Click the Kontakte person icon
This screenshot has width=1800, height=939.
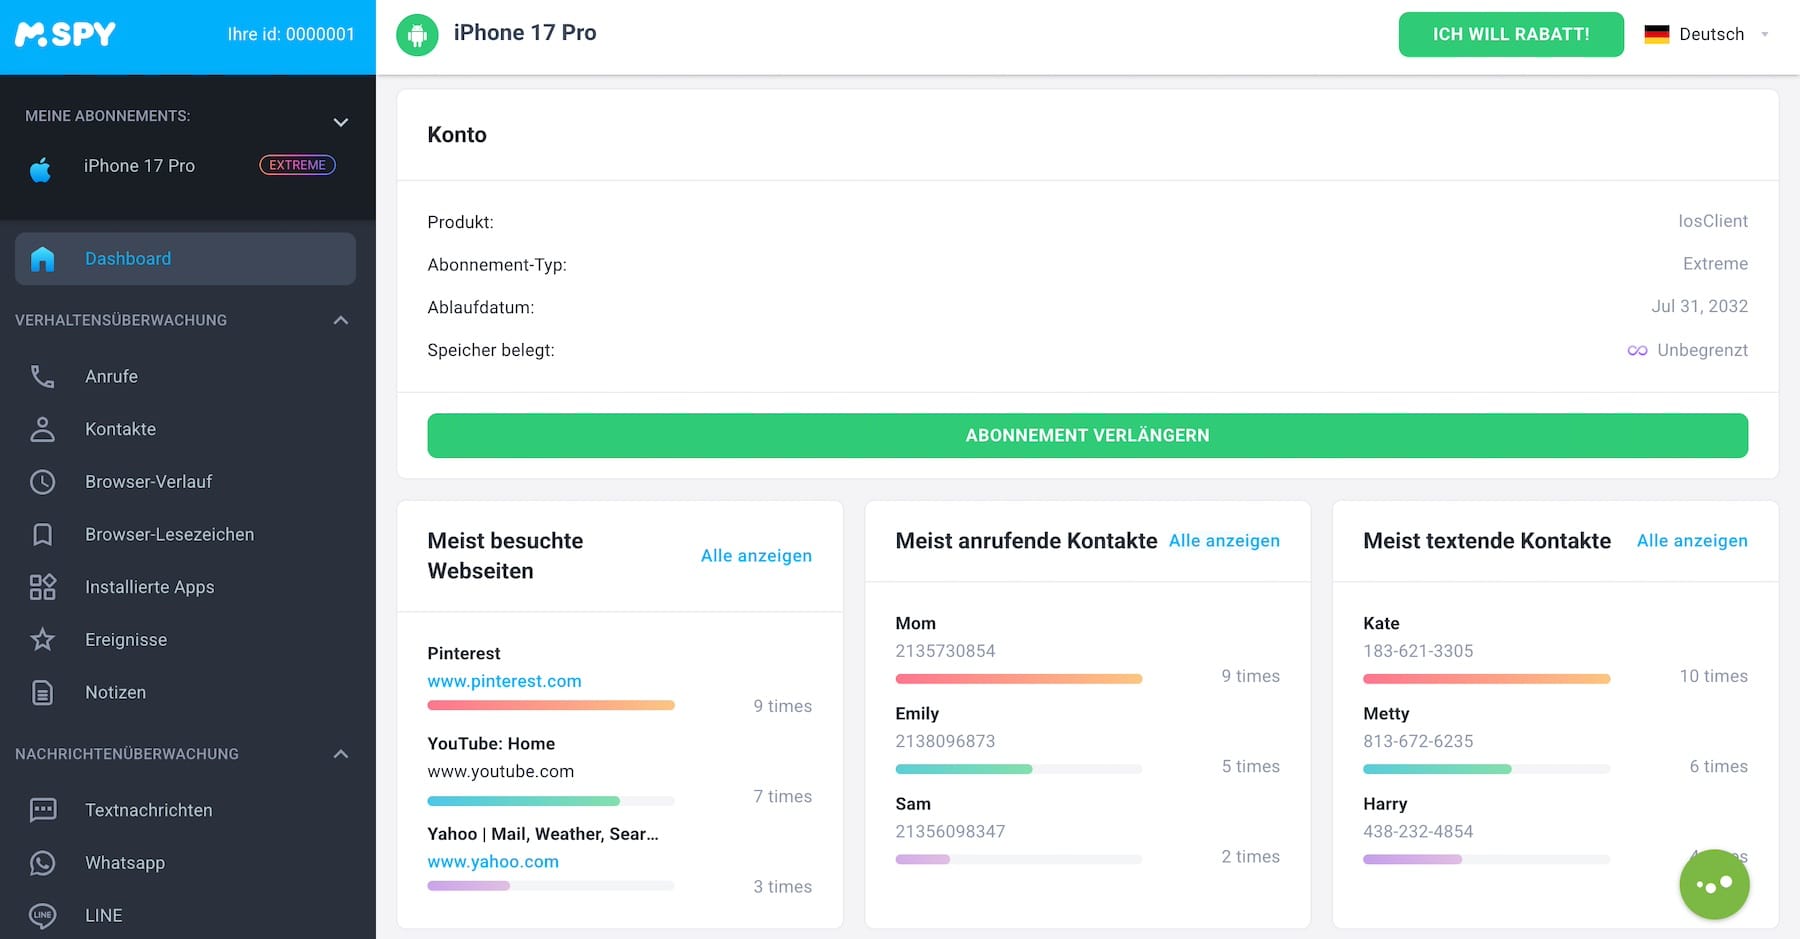click(x=42, y=429)
